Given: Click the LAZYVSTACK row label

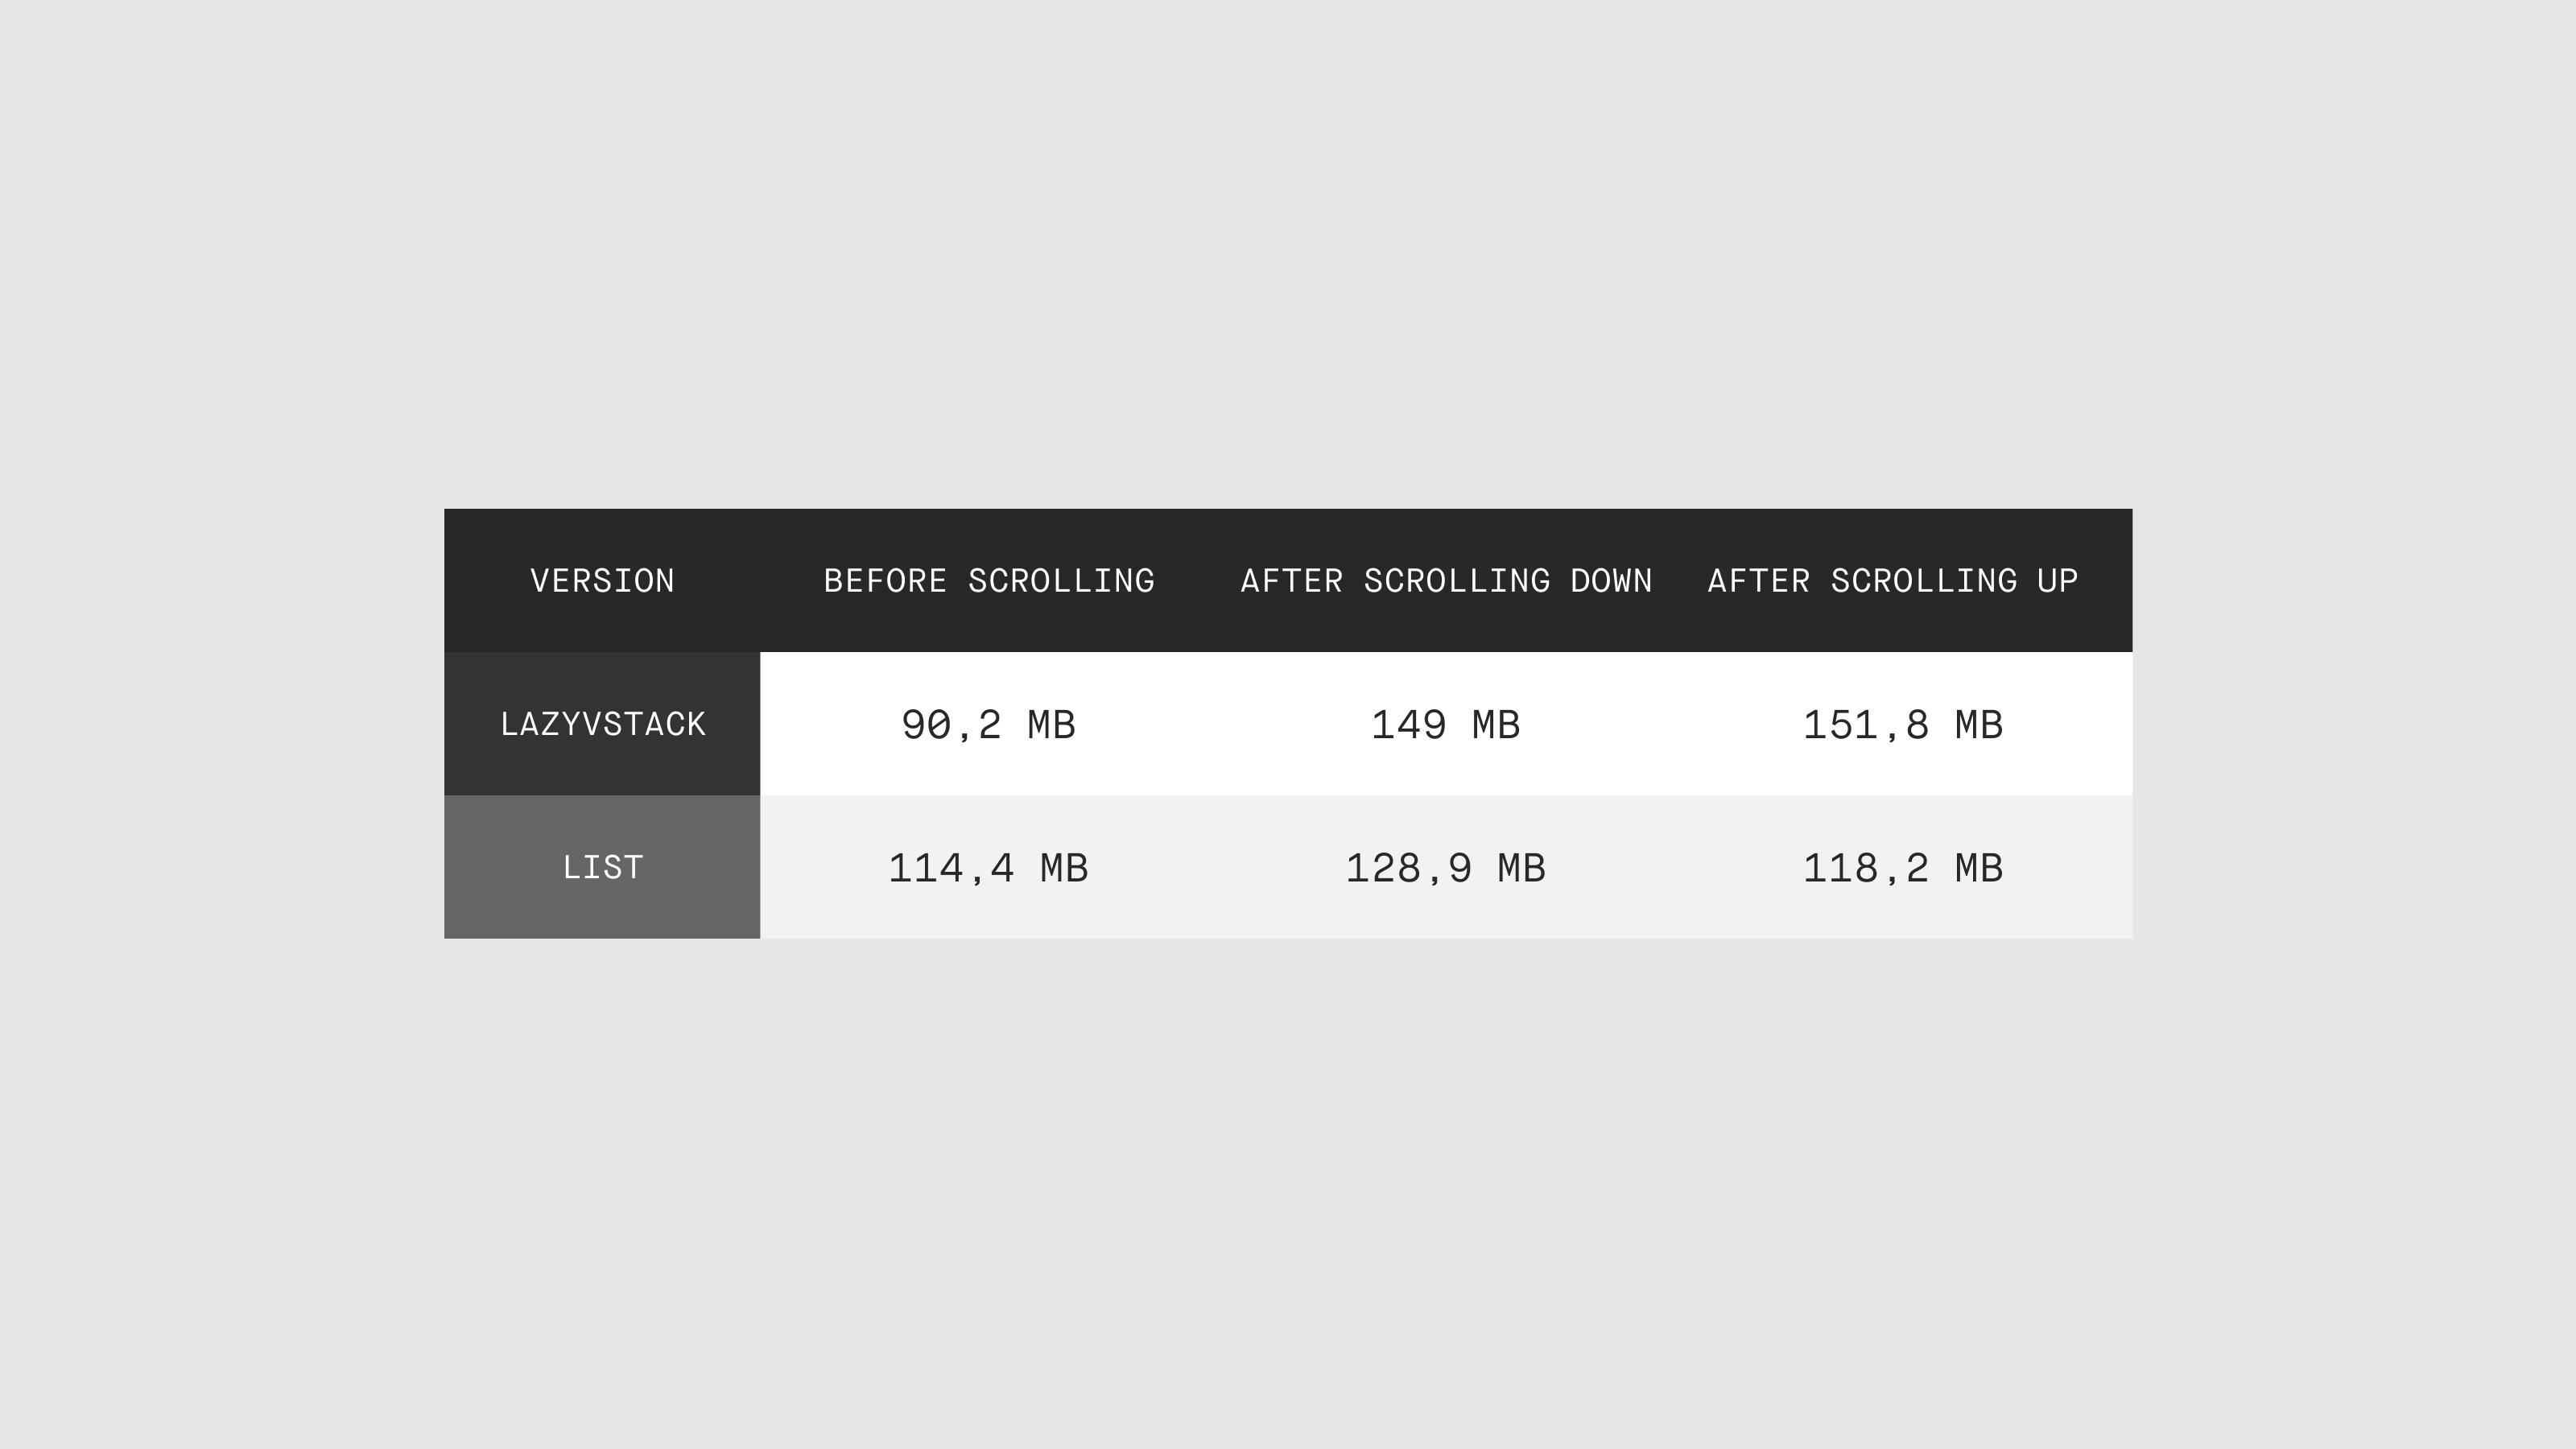Looking at the screenshot, I should [x=602, y=724].
